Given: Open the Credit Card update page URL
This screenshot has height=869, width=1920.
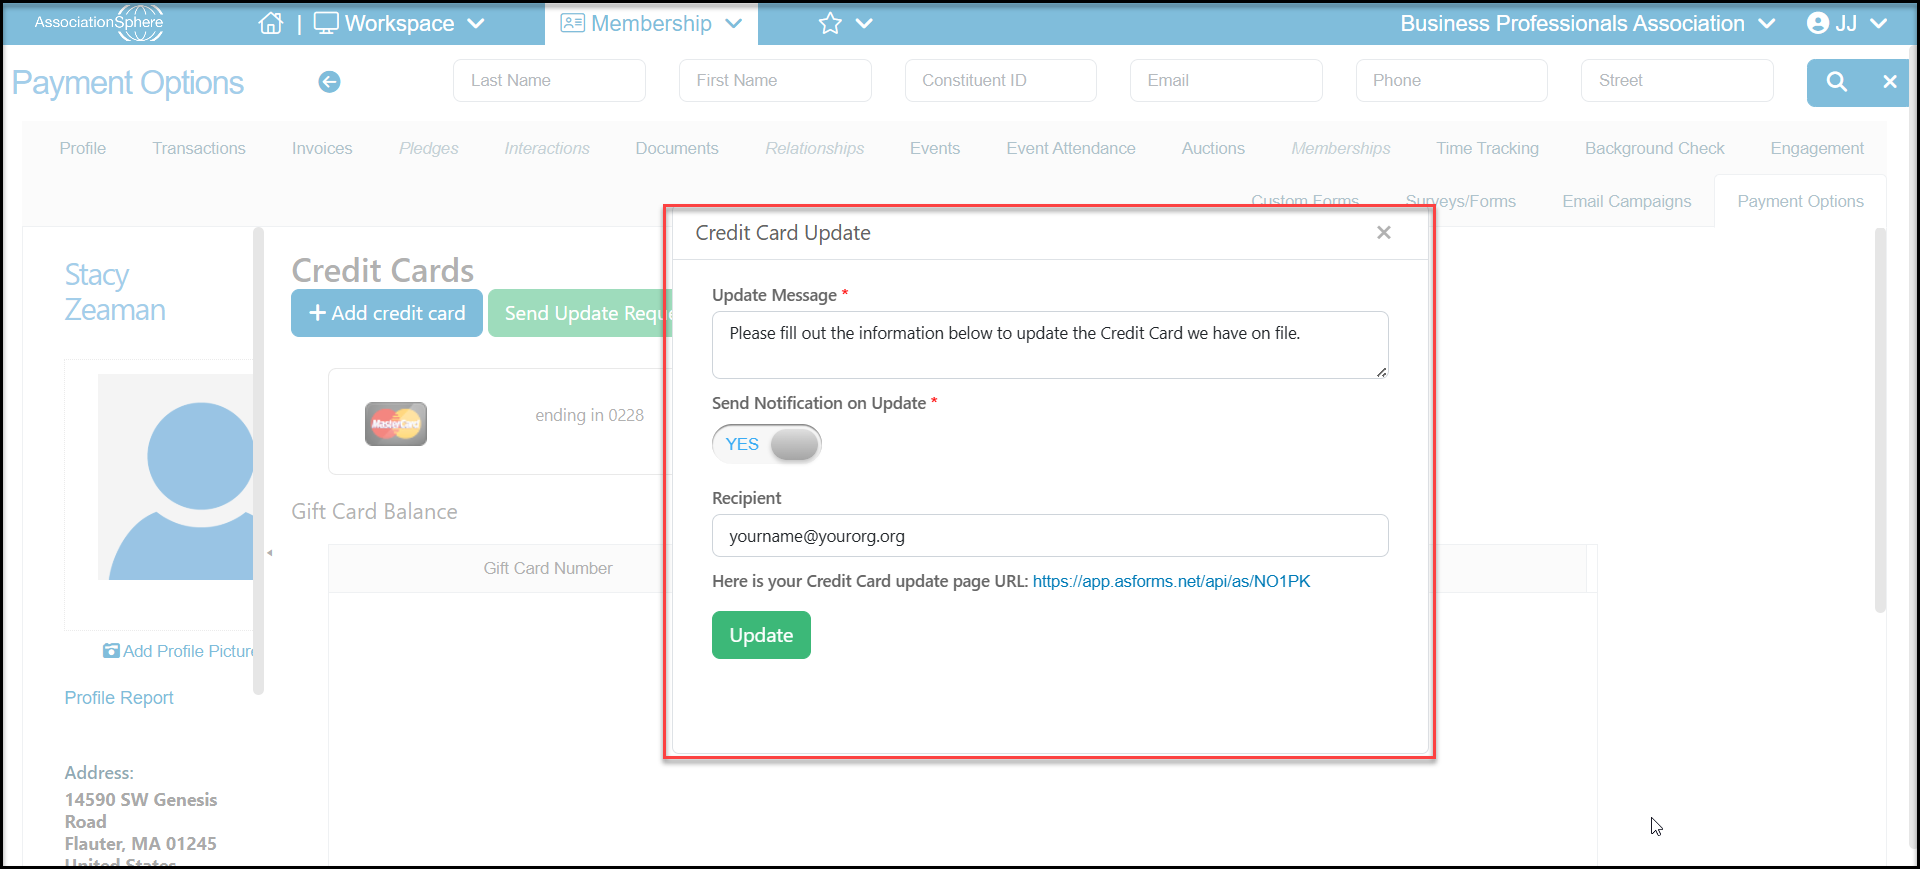Looking at the screenshot, I should point(1171,581).
